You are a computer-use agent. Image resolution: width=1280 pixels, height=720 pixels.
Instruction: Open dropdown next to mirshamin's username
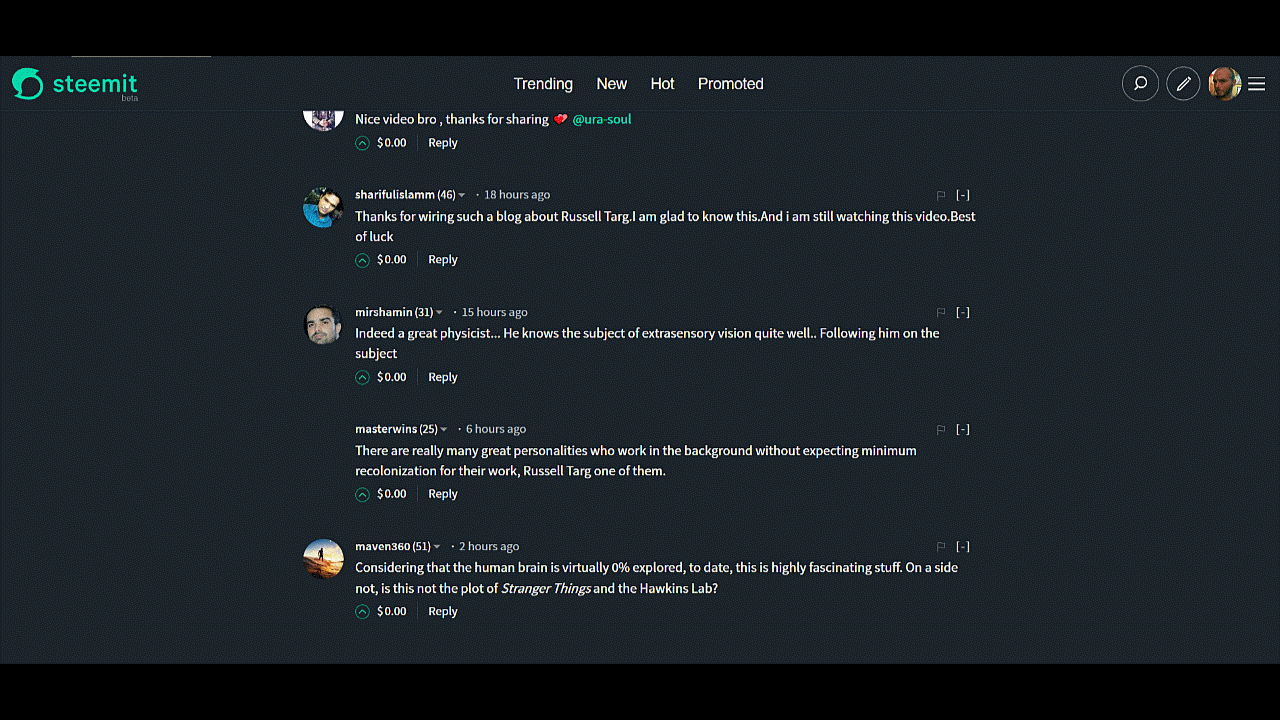pyautogui.click(x=439, y=313)
